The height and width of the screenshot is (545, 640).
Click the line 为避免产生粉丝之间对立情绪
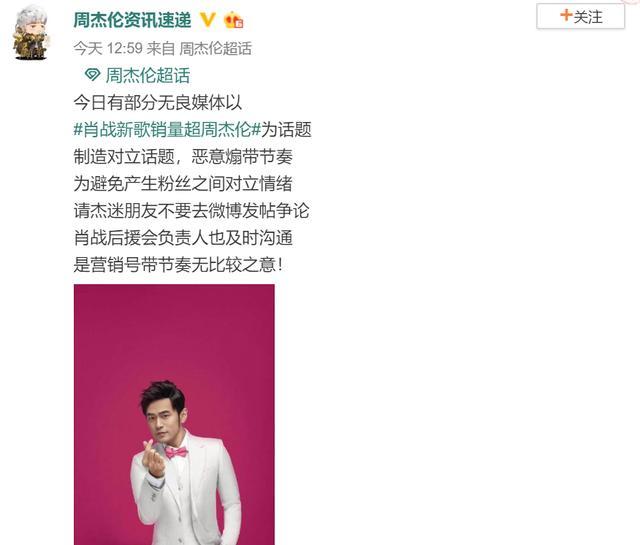[183, 184]
